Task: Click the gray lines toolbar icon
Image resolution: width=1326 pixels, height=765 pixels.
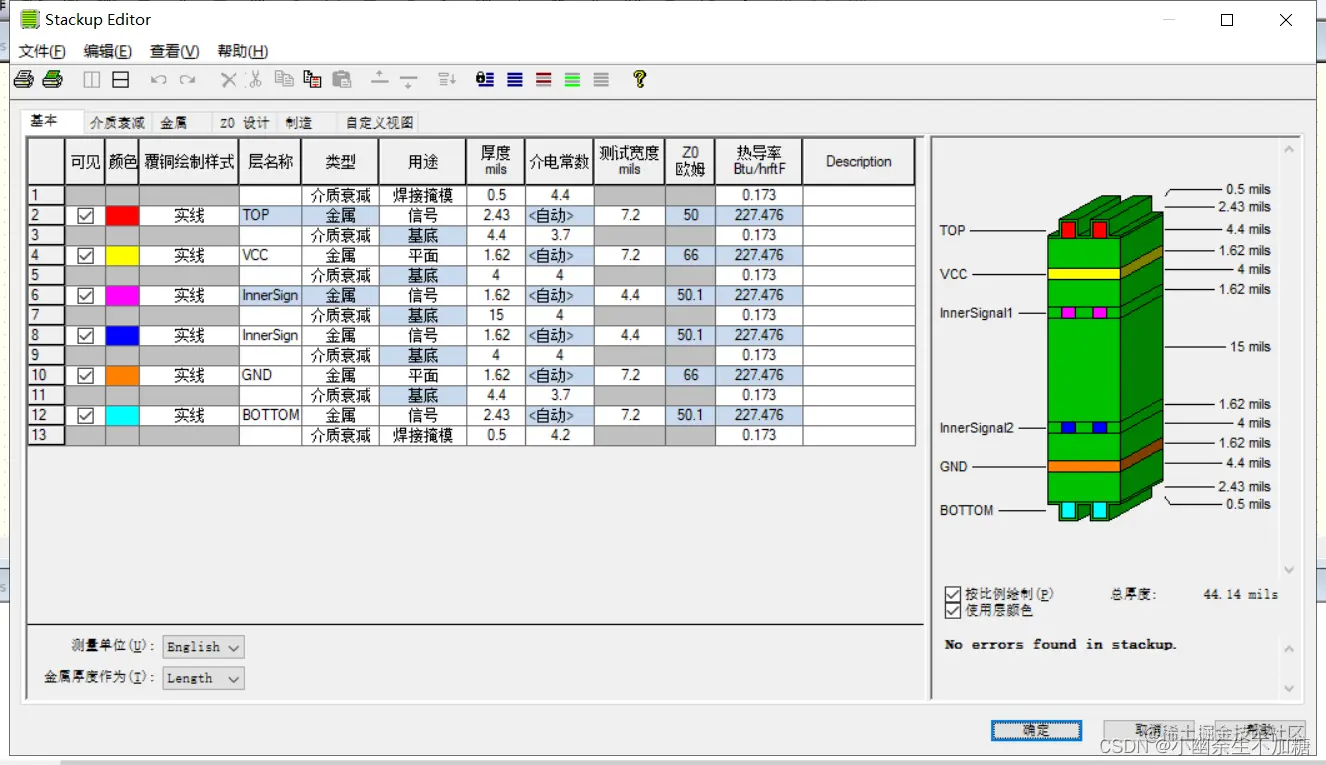Action: [601, 79]
